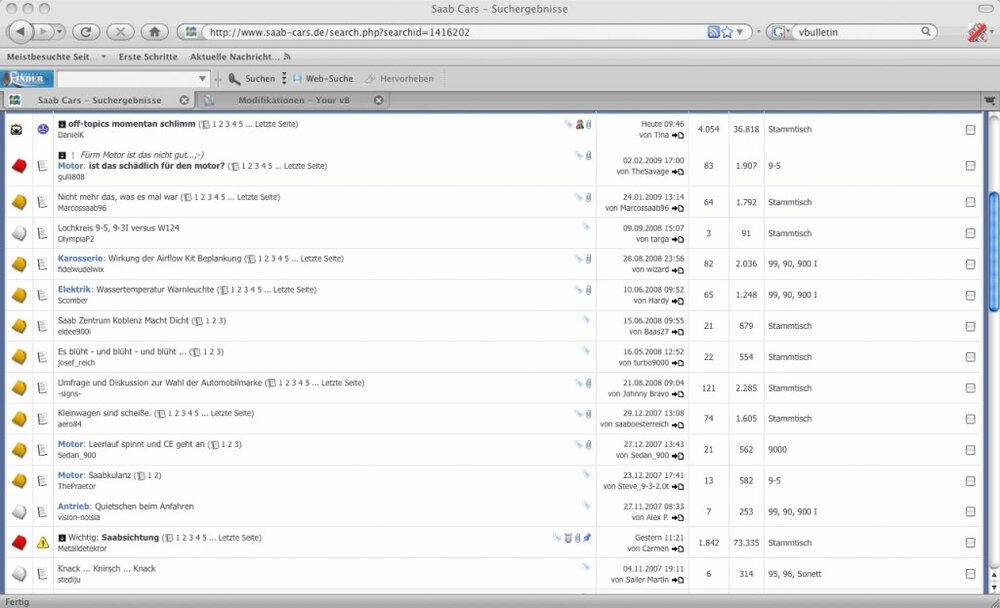Click the sticky pin icon on Saabsichtung thread
The width and height of the screenshot is (1000, 608).
pos(587,538)
